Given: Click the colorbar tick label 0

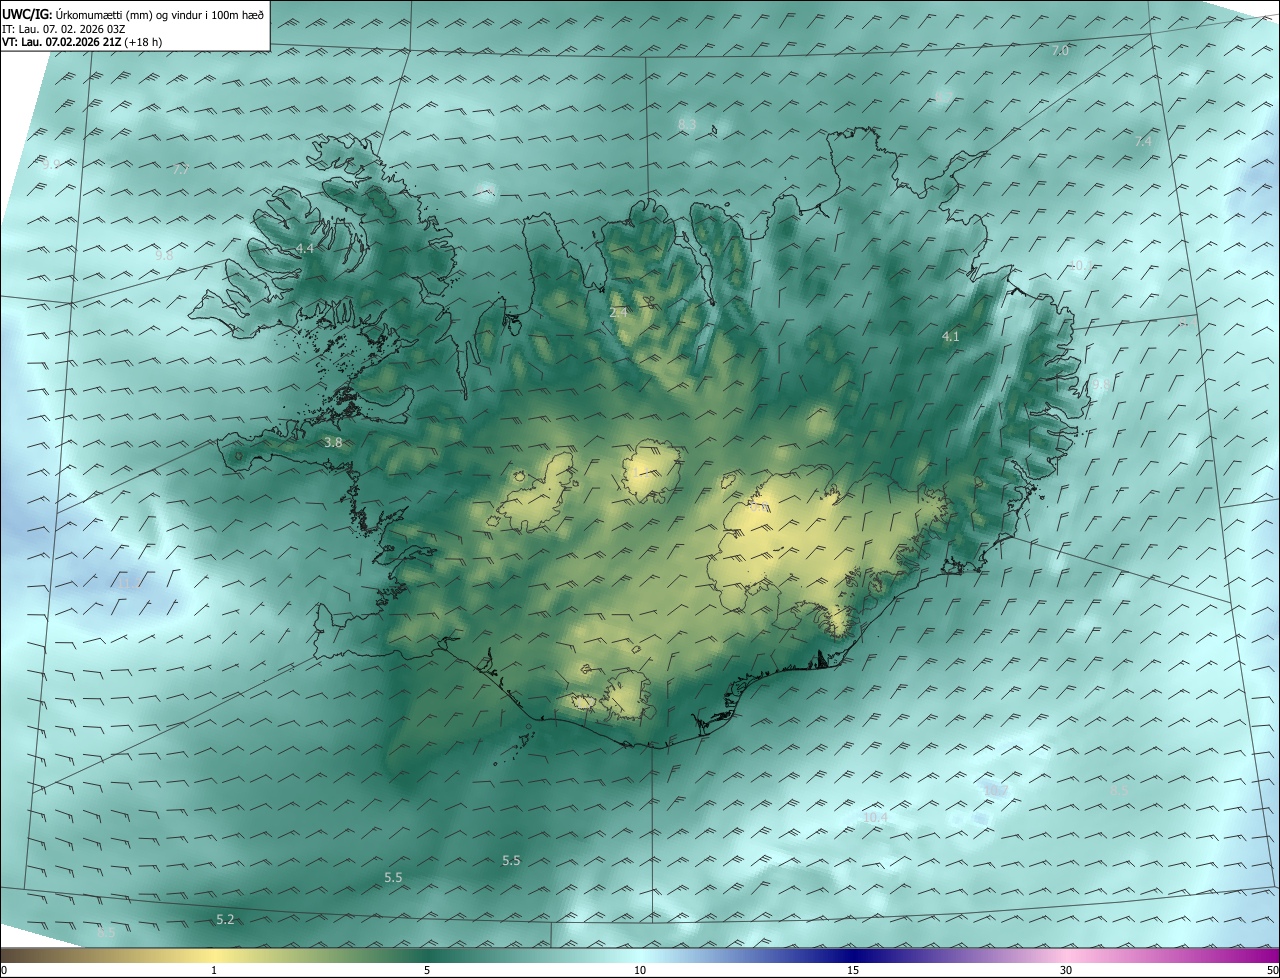Looking at the screenshot, I should 4,970.
